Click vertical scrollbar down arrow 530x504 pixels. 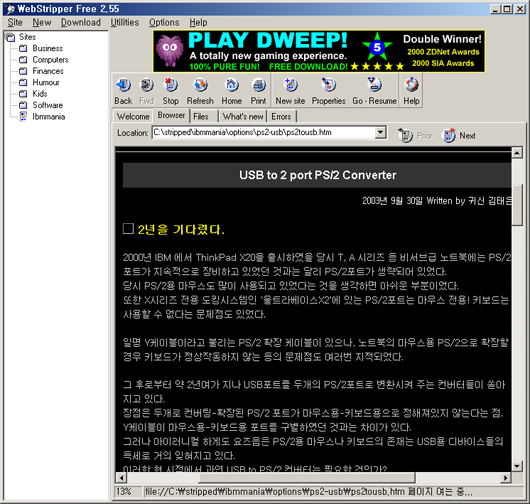tap(517, 466)
